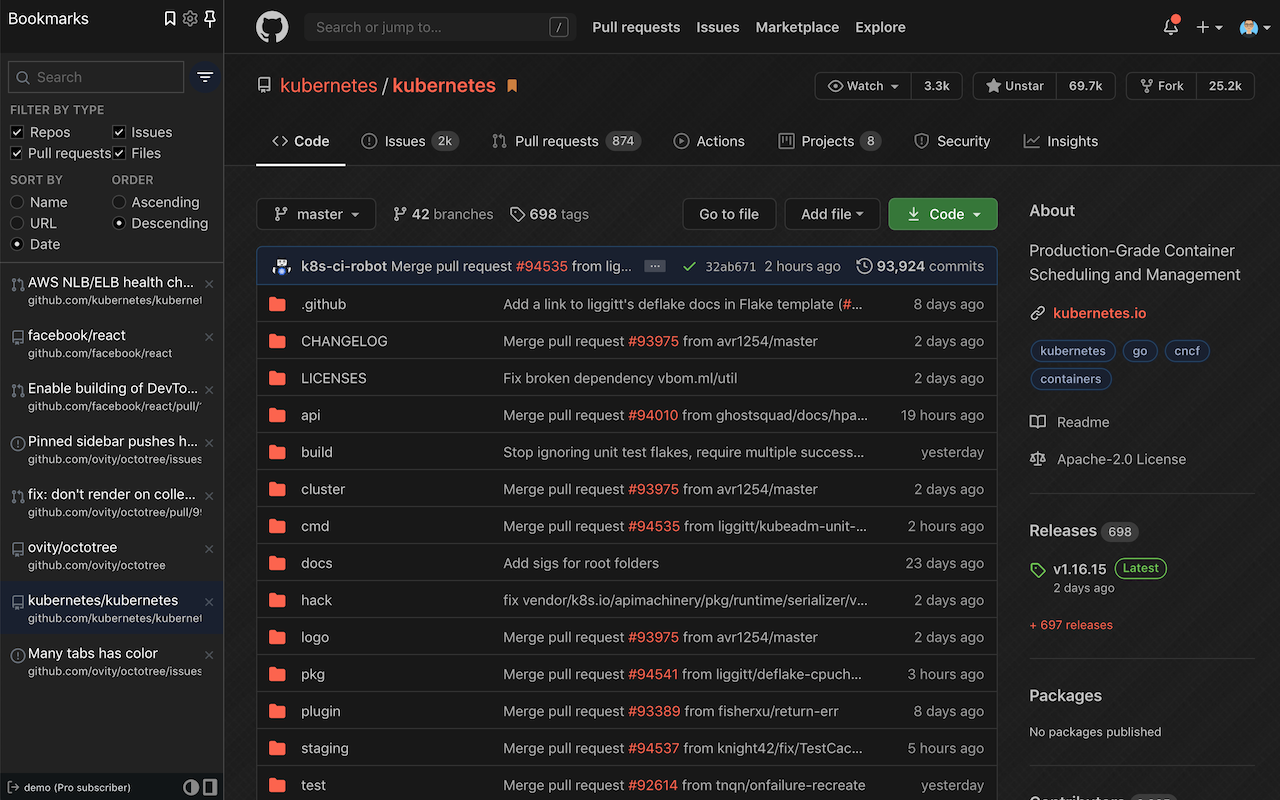Viewport: 1280px width, 800px height.
Task: Open the notifications bell
Action: 1170,26
